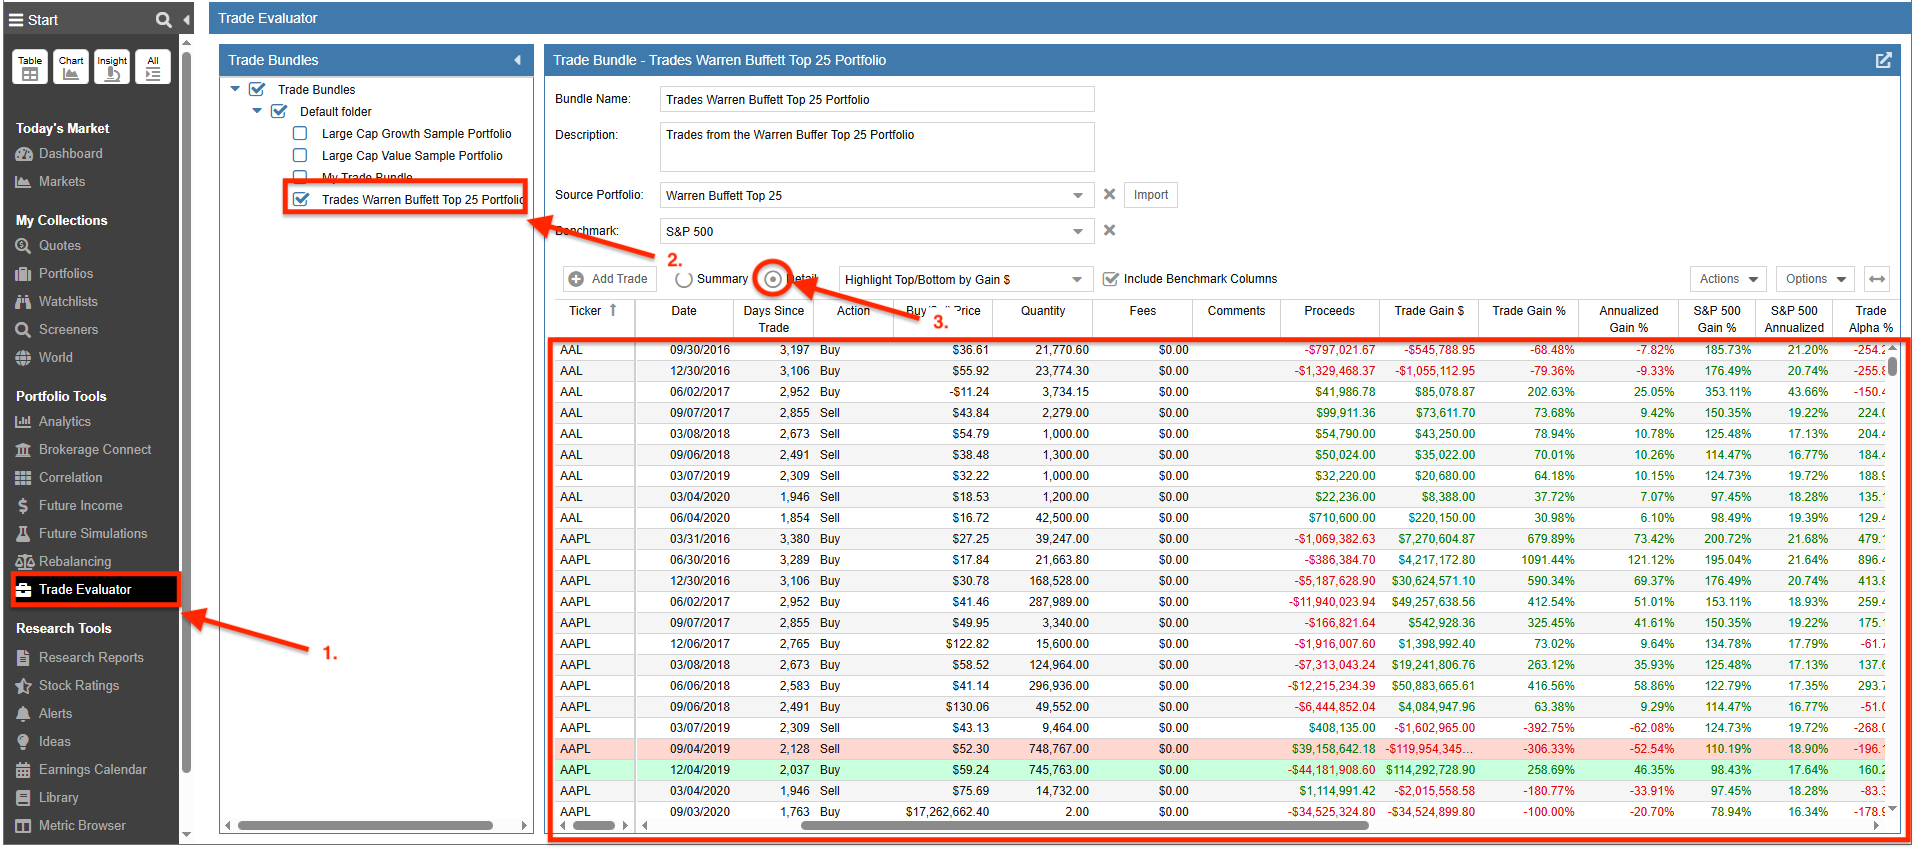
Task: Clear the Source Portfolio selection X
Action: point(1109,194)
